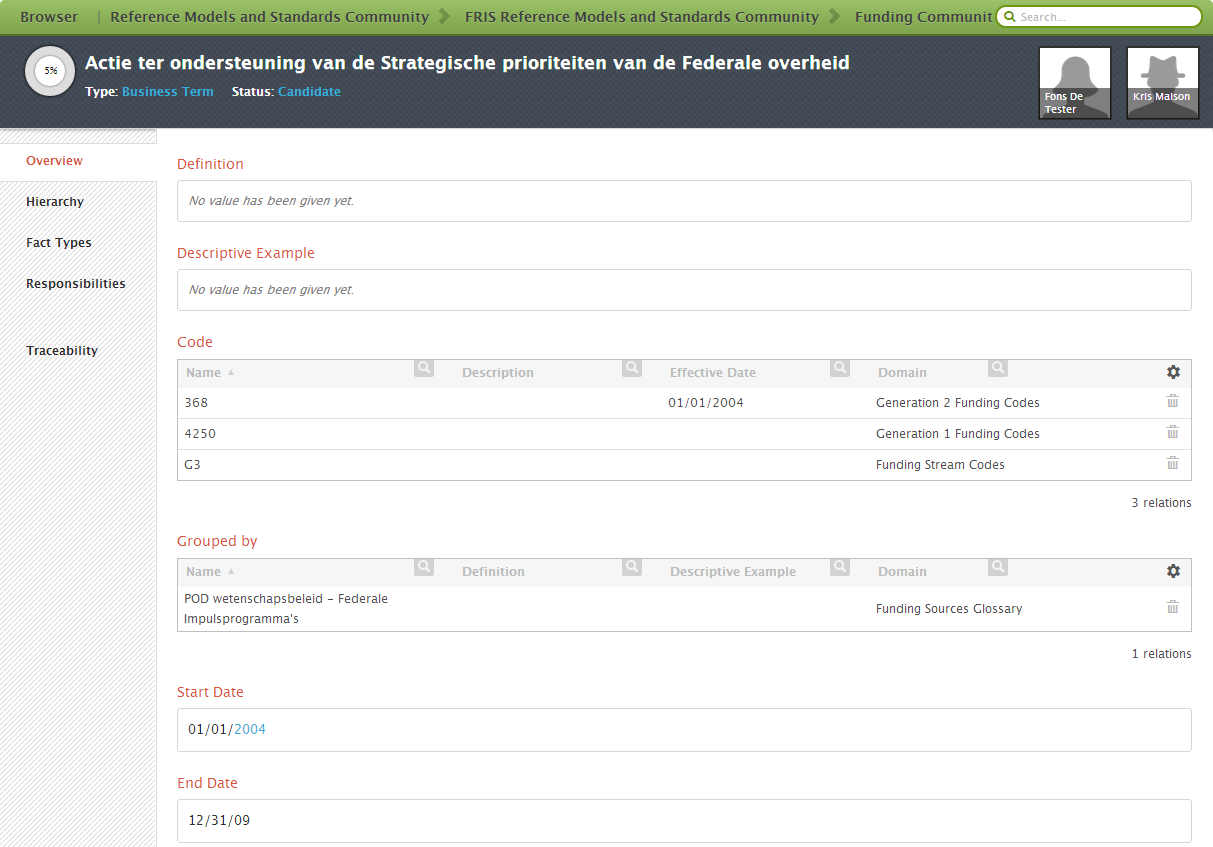Click the '3 relations' count label
The width and height of the screenshot is (1213, 847).
point(1161,503)
